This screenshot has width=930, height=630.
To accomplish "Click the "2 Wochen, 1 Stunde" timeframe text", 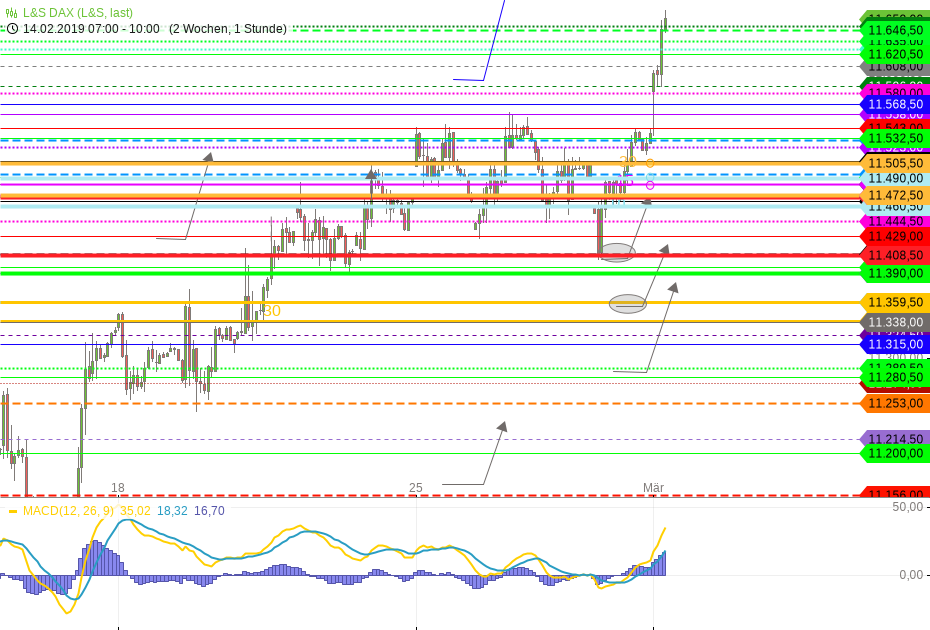I will point(227,29).
